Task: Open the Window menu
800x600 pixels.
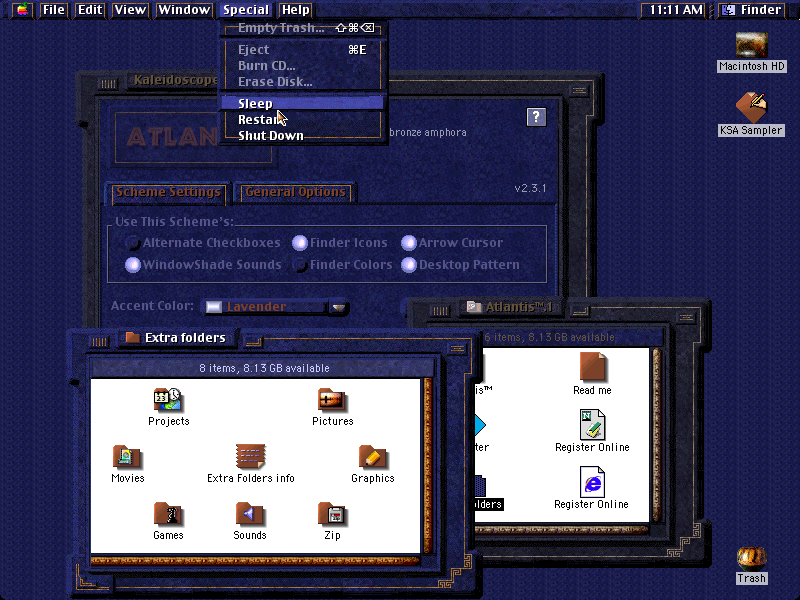Action: click(x=184, y=10)
